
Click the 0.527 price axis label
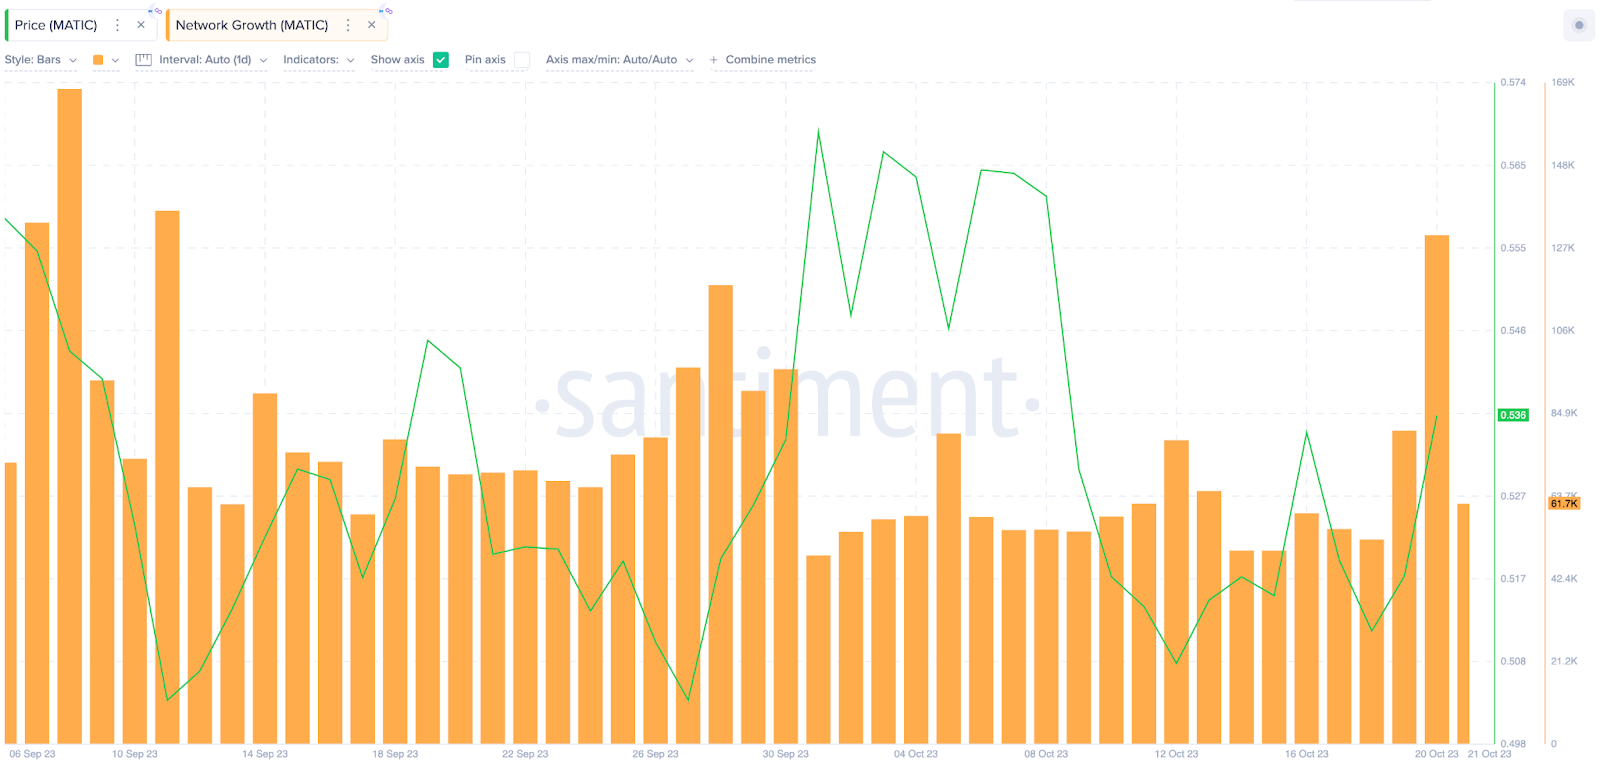coord(1513,496)
